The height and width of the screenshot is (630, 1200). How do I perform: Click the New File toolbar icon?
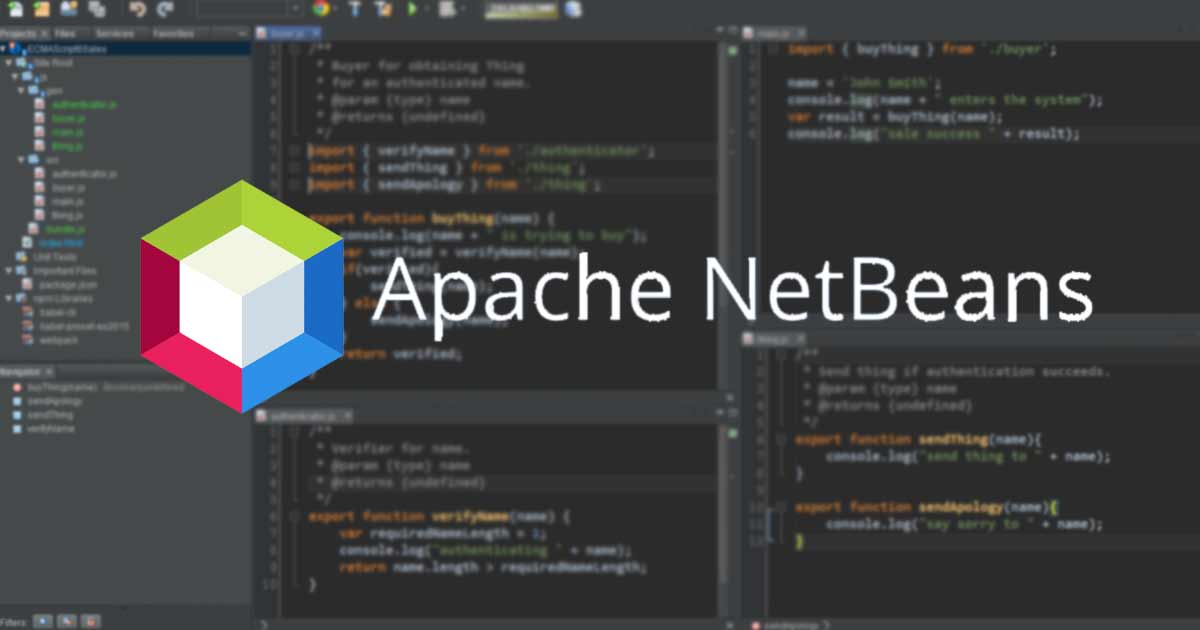14,9
